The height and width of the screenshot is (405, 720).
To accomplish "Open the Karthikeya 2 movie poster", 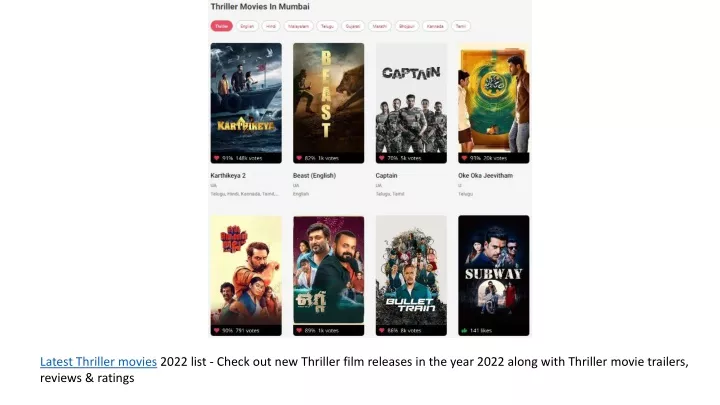I will pyautogui.click(x=246, y=103).
